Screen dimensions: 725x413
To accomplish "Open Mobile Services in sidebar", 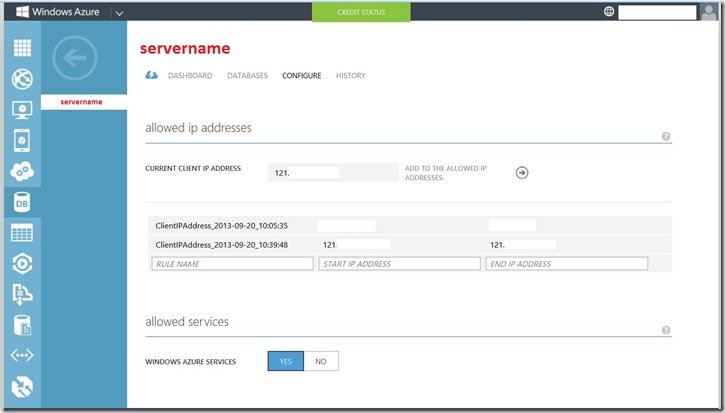I will point(21,140).
